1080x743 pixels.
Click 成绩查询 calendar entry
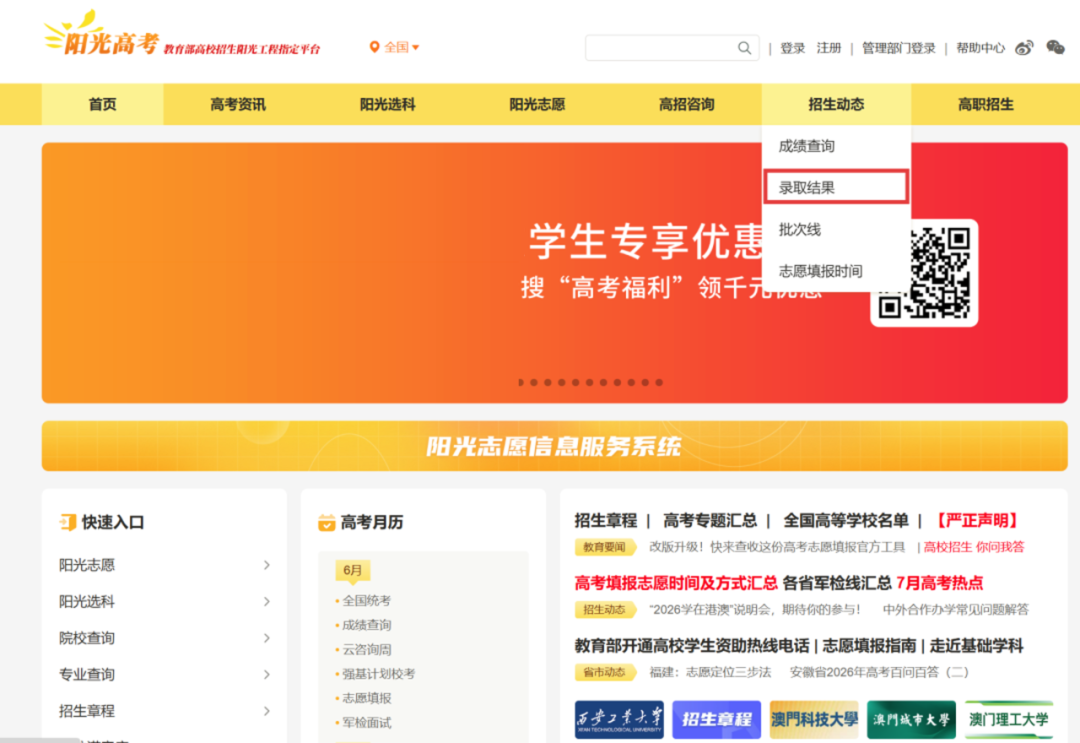(x=366, y=625)
